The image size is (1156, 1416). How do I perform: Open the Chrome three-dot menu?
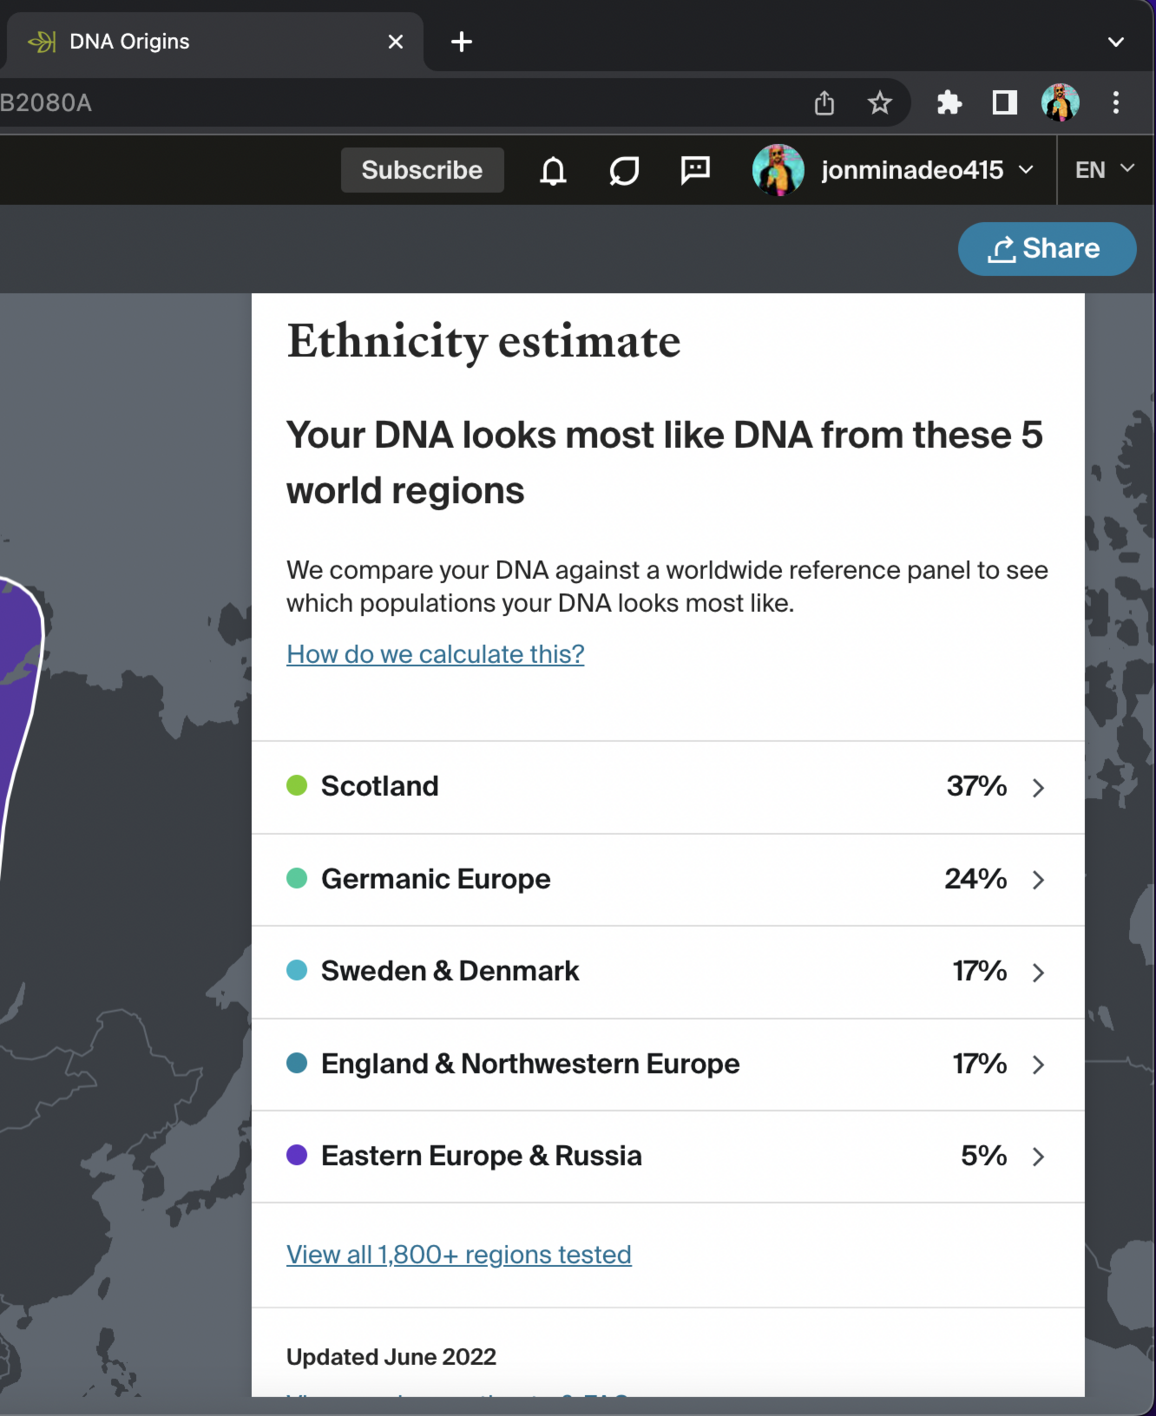pyautogui.click(x=1116, y=102)
